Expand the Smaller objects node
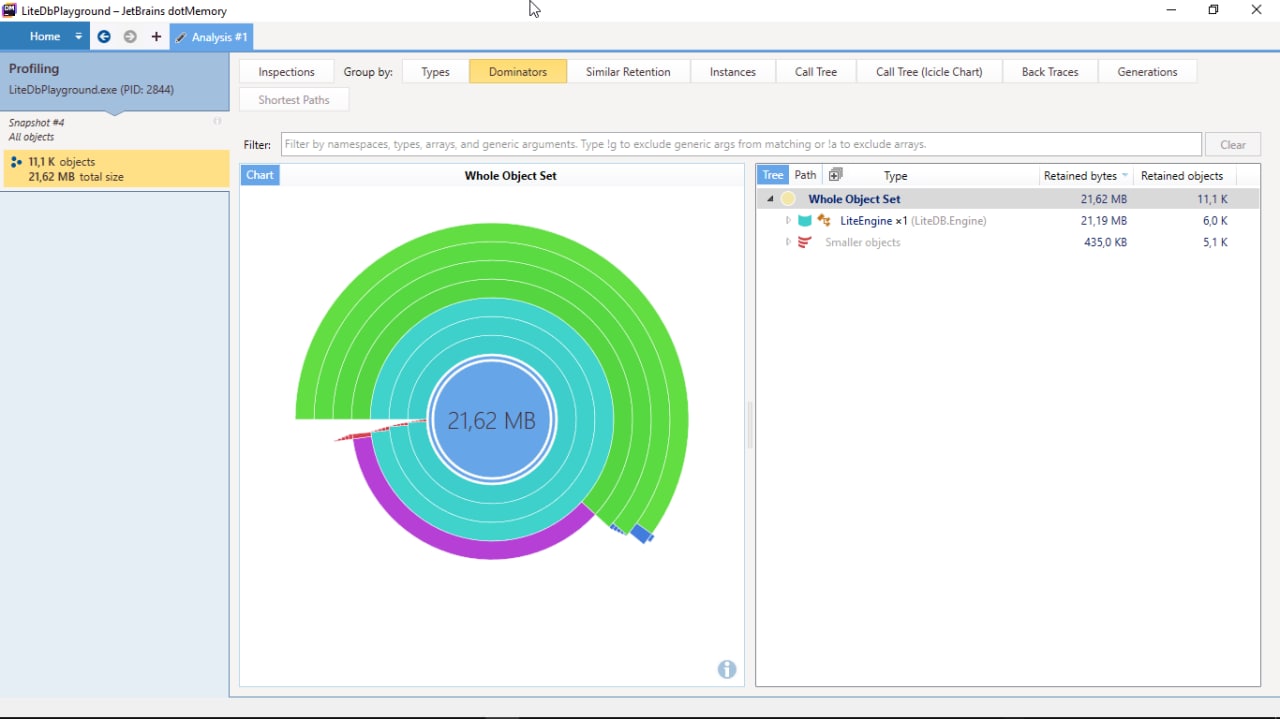Viewport: 1280px width, 719px height. [x=788, y=243]
